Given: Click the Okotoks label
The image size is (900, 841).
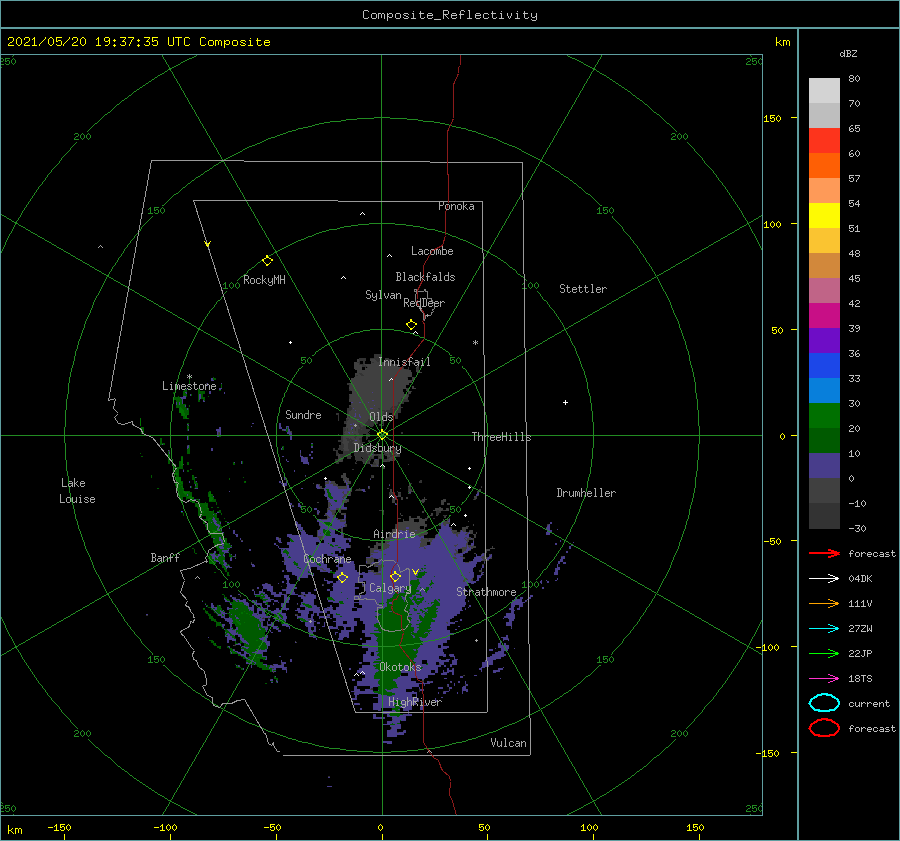Looking at the screenshot, I should [400, 666].
